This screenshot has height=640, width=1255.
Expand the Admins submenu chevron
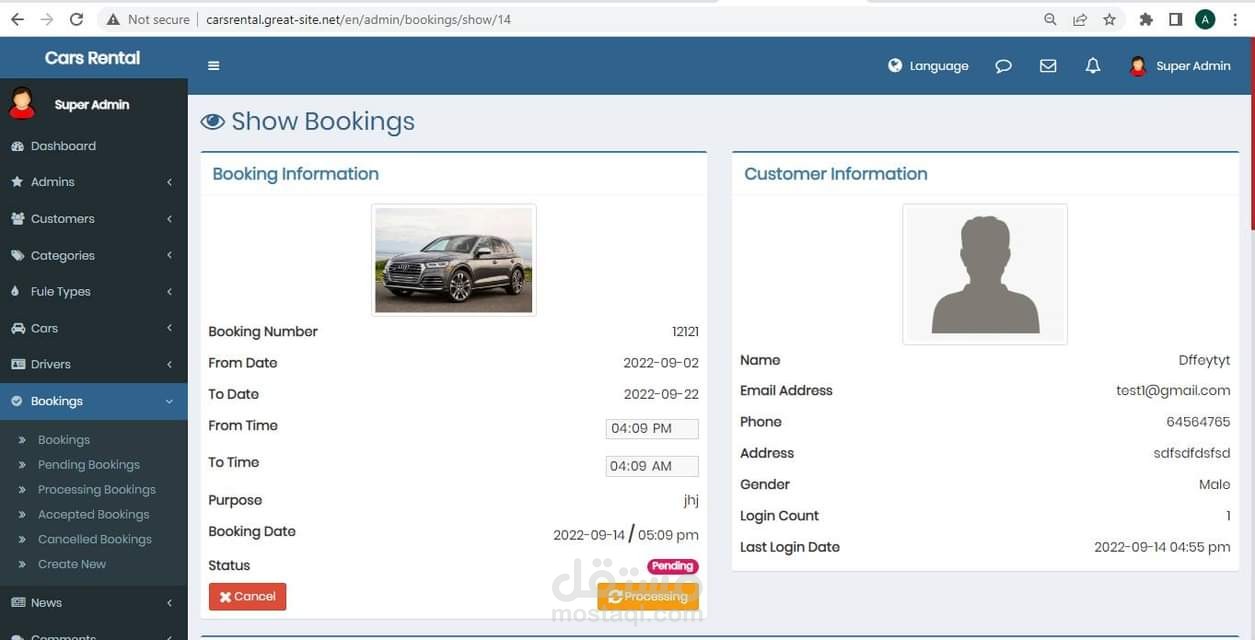(x=170, y=182)
